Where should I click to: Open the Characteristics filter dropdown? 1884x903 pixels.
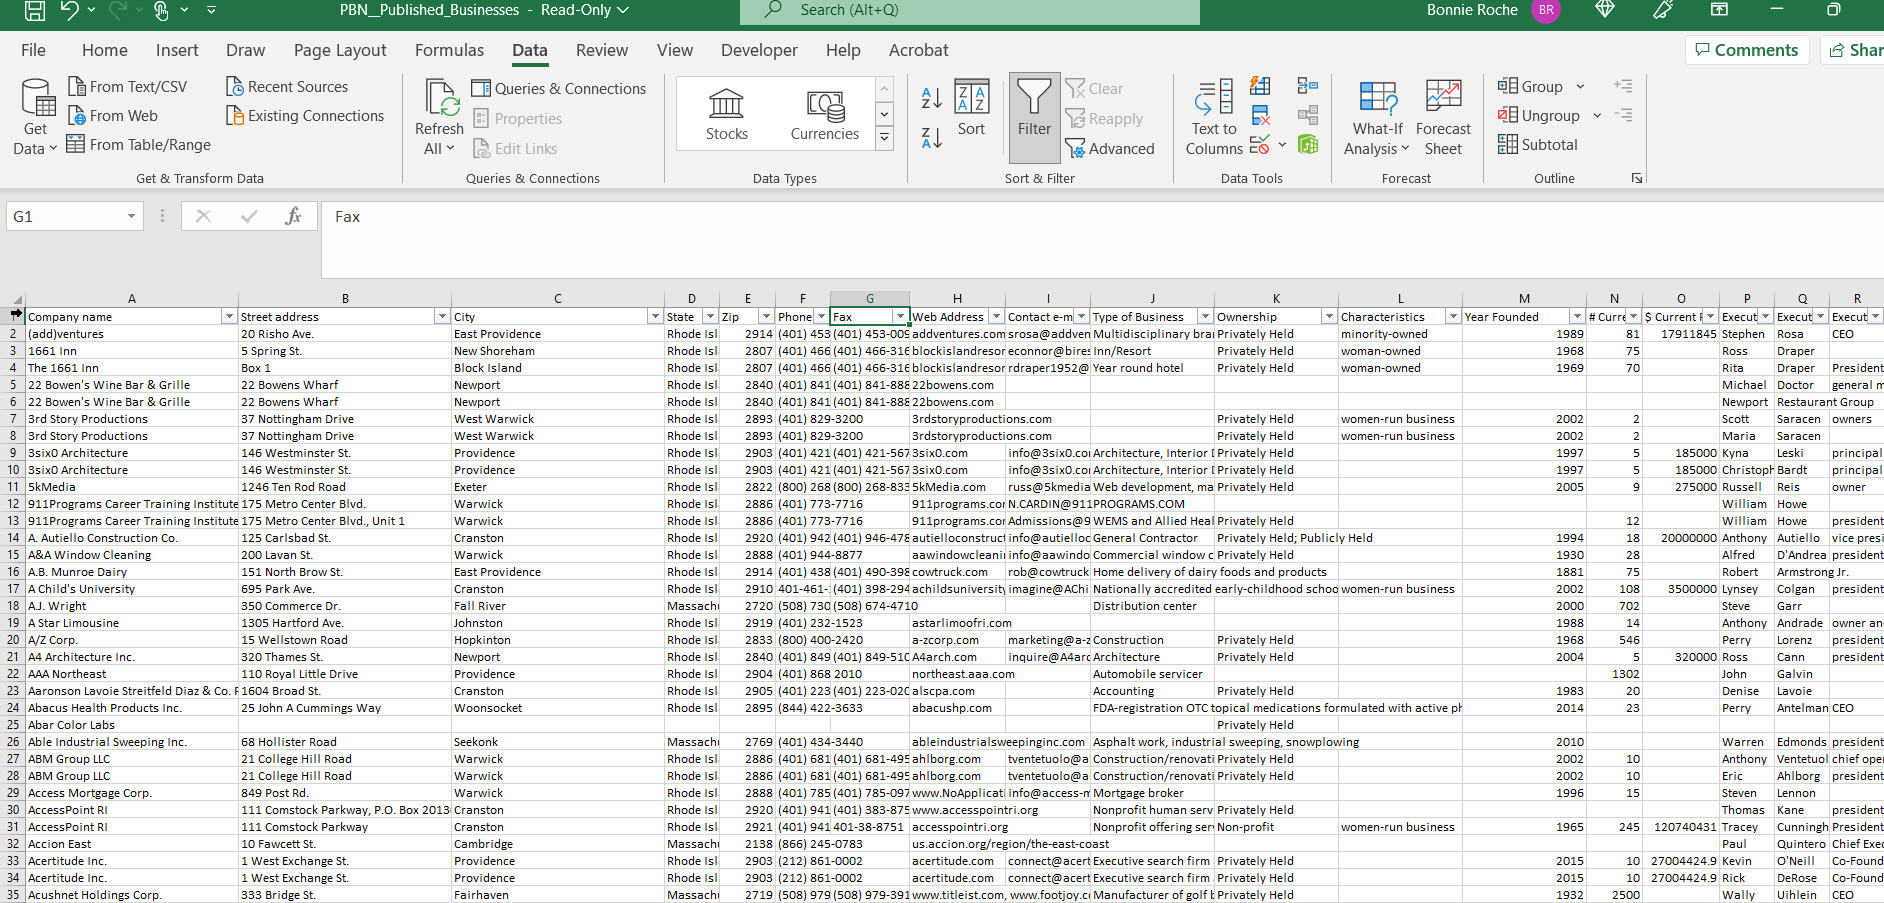coord(1453,317)
